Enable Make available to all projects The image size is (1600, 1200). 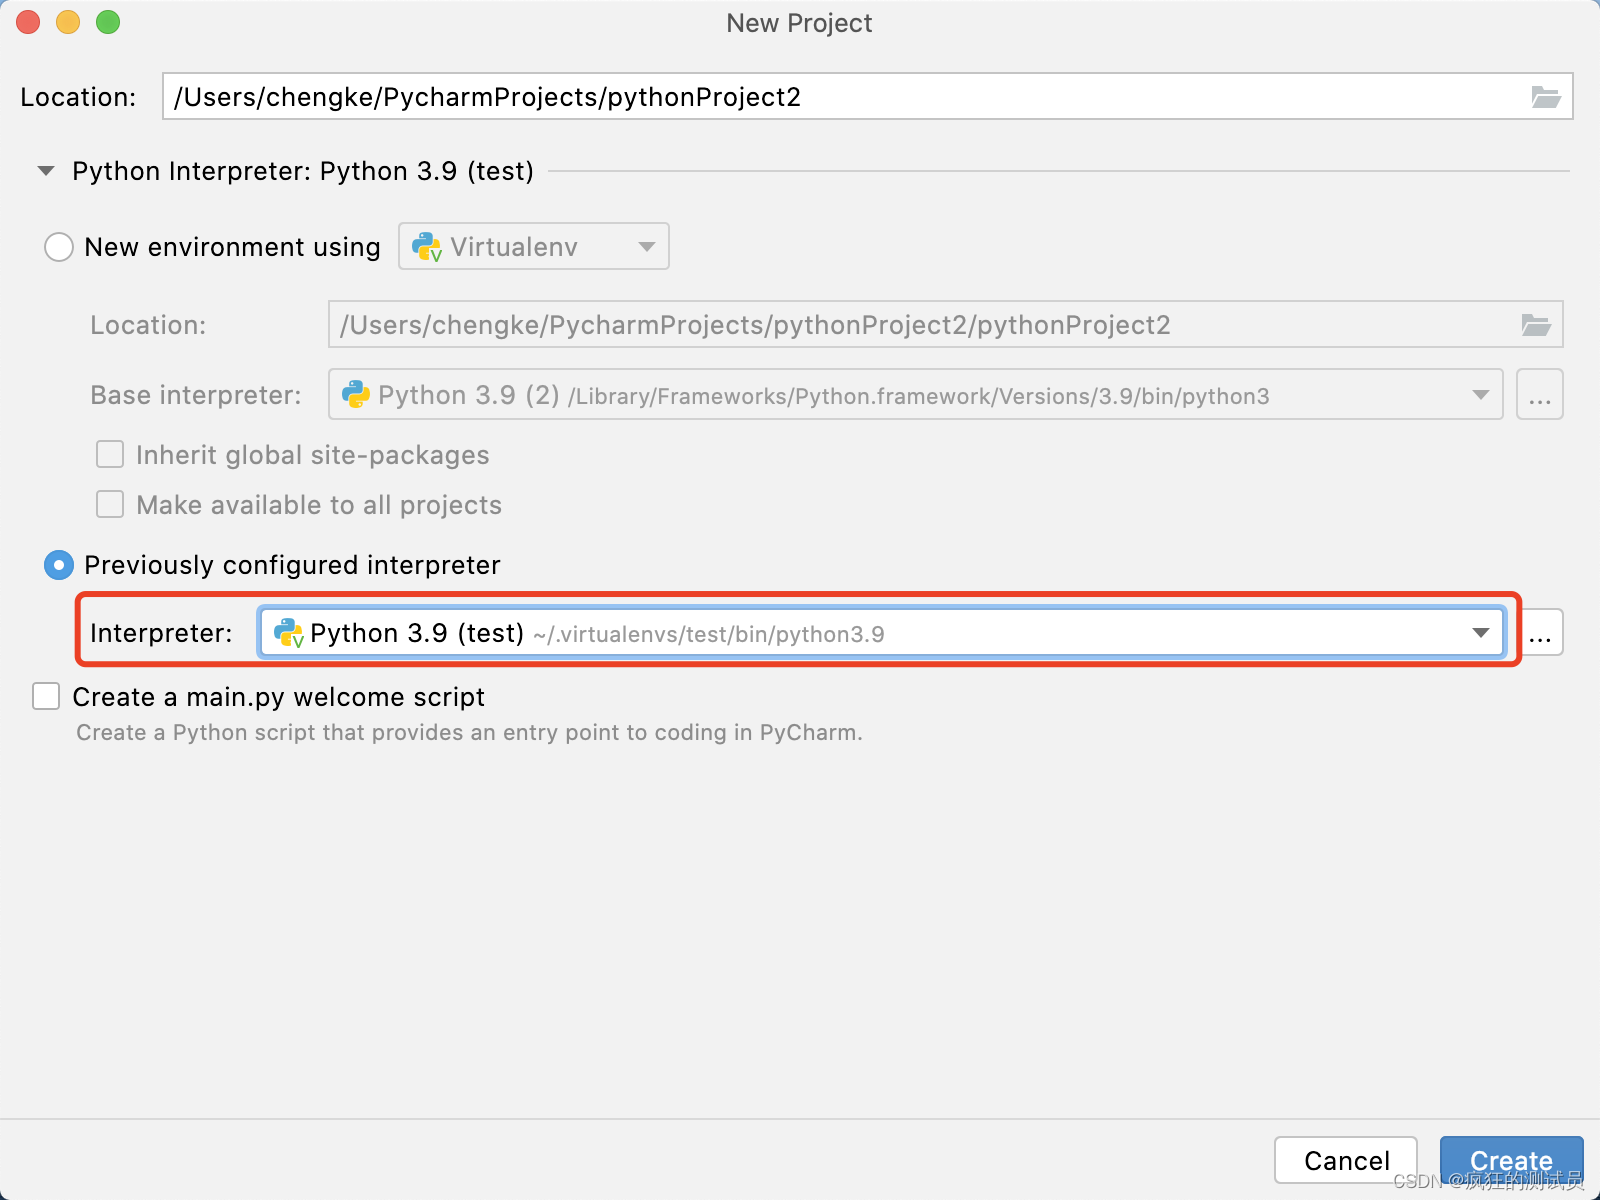tap(110, 504)
